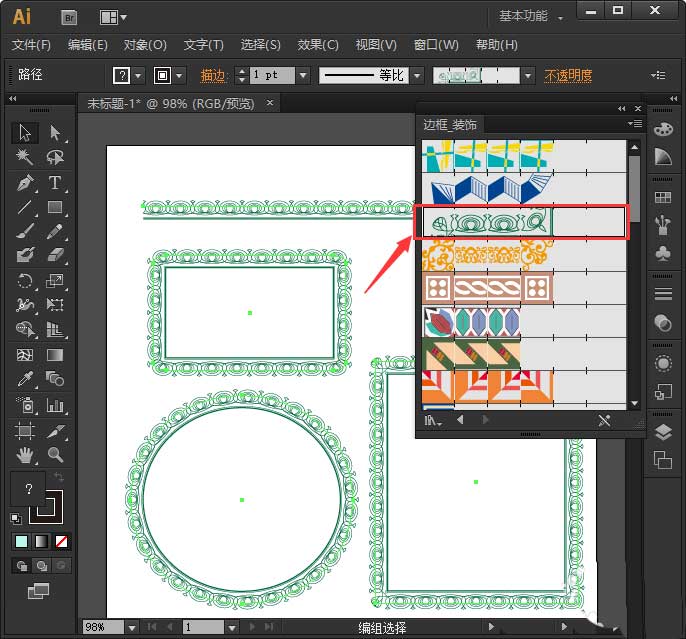Open the 文件(F) menu
Viewport: 686px width, 639px height.
click(x=31, y=45)
